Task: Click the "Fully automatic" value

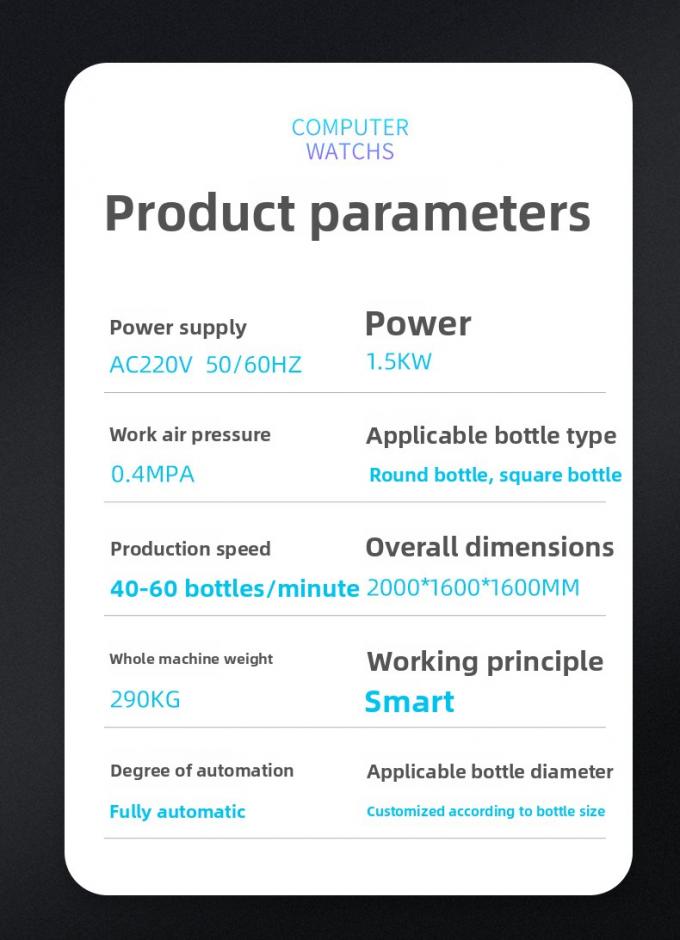Action: 177,812
